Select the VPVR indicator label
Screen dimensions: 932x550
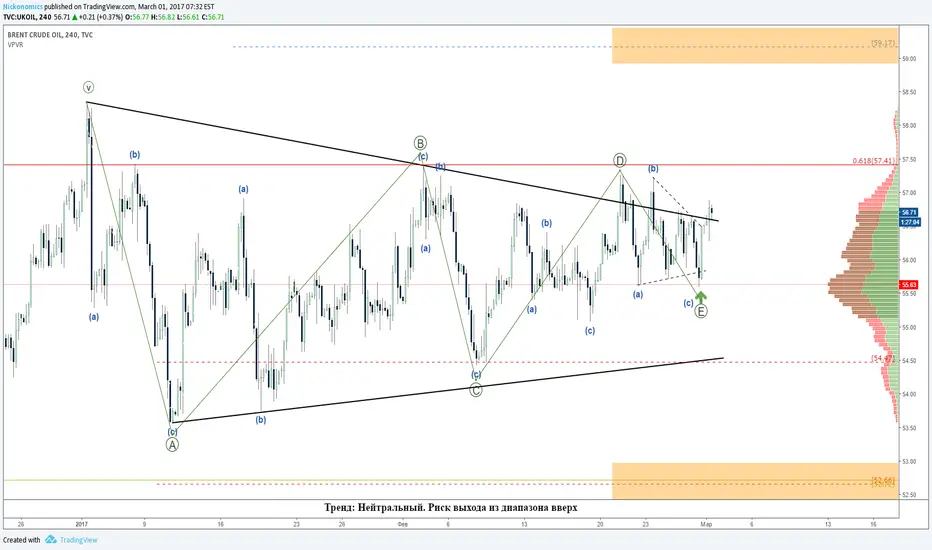15,45
